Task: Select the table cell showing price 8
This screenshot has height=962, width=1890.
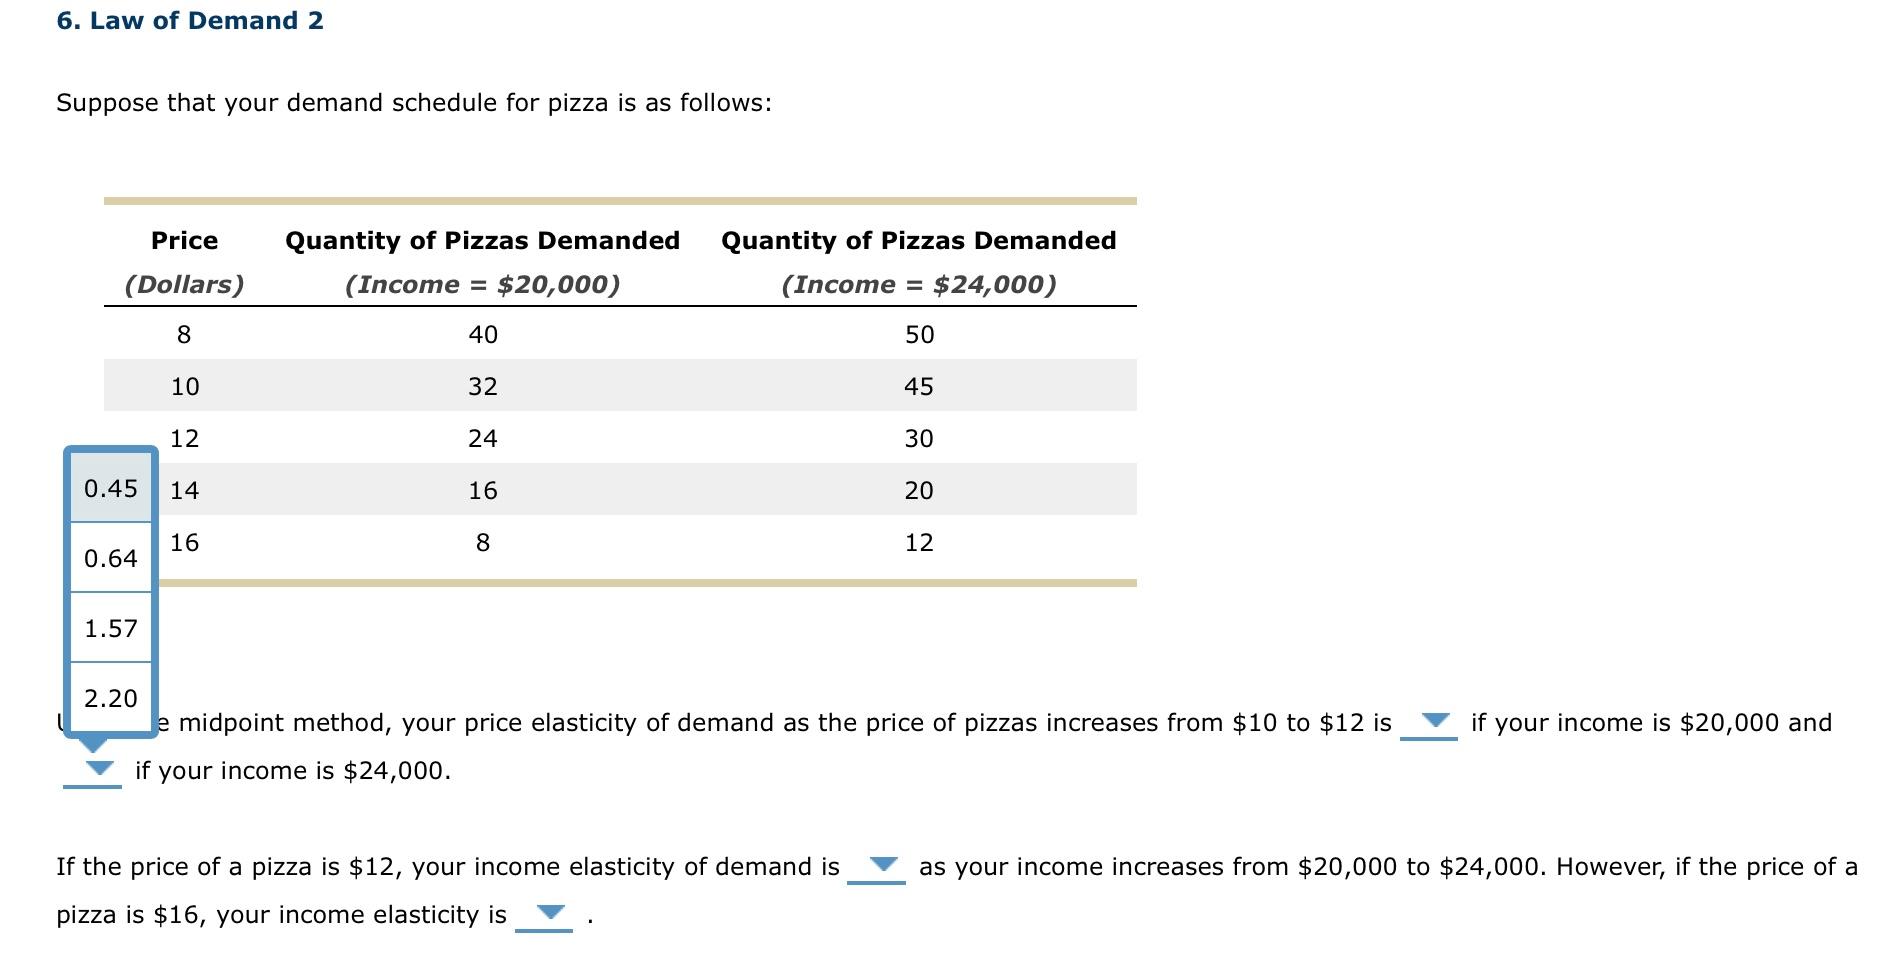Action: pos(184,334)
